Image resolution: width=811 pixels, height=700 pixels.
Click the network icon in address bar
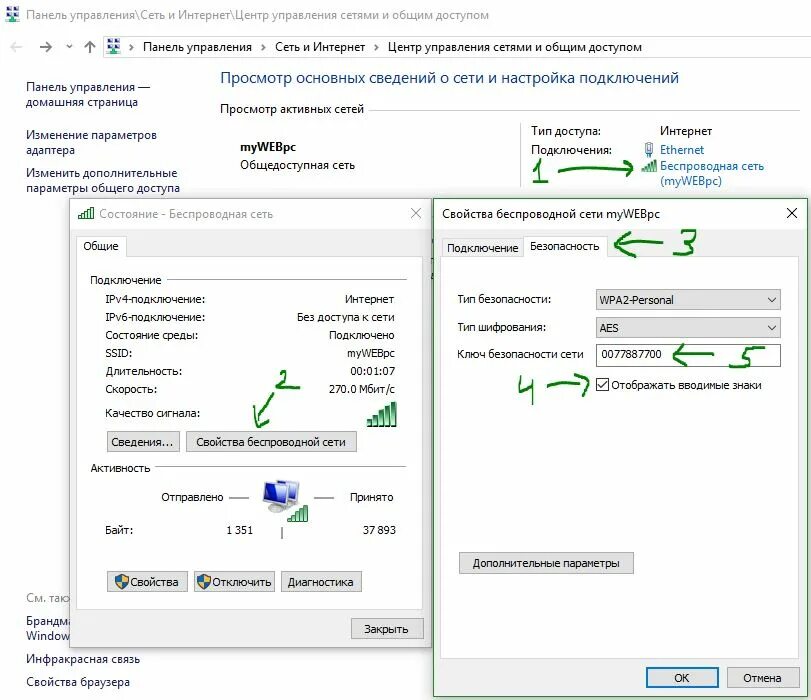113,47
